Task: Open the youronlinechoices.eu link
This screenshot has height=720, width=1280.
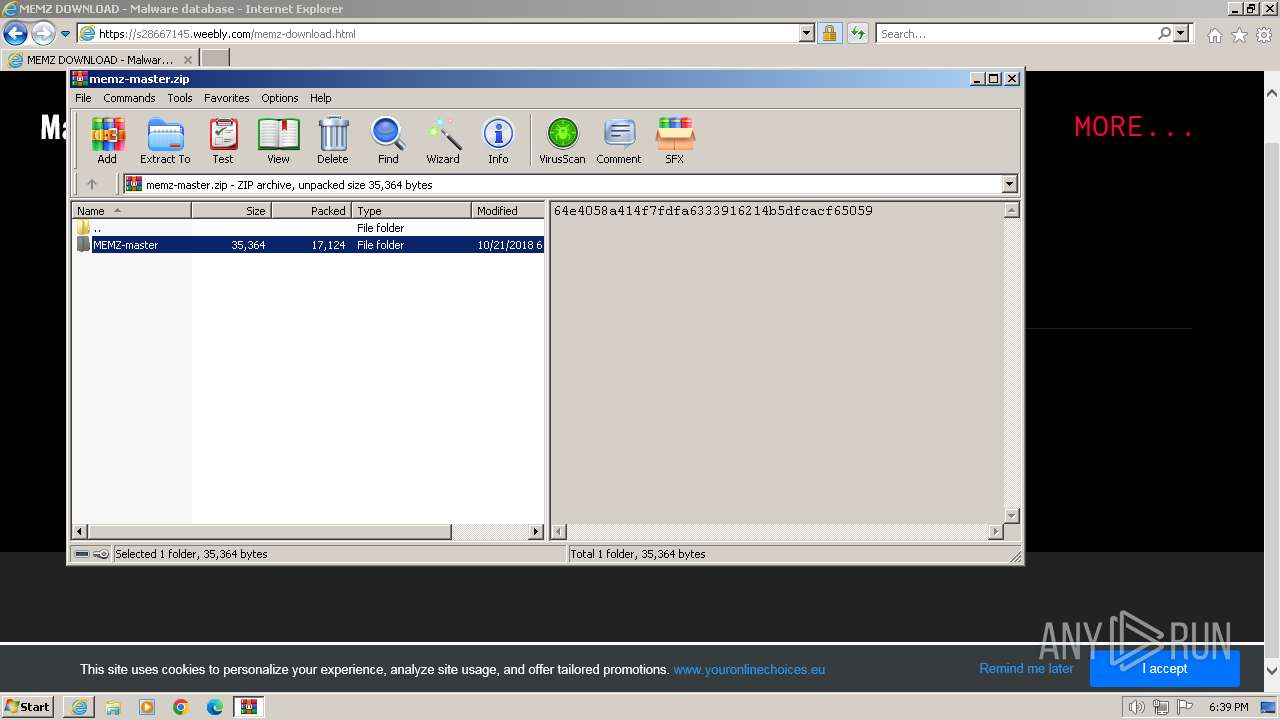Action: point(749,670)
